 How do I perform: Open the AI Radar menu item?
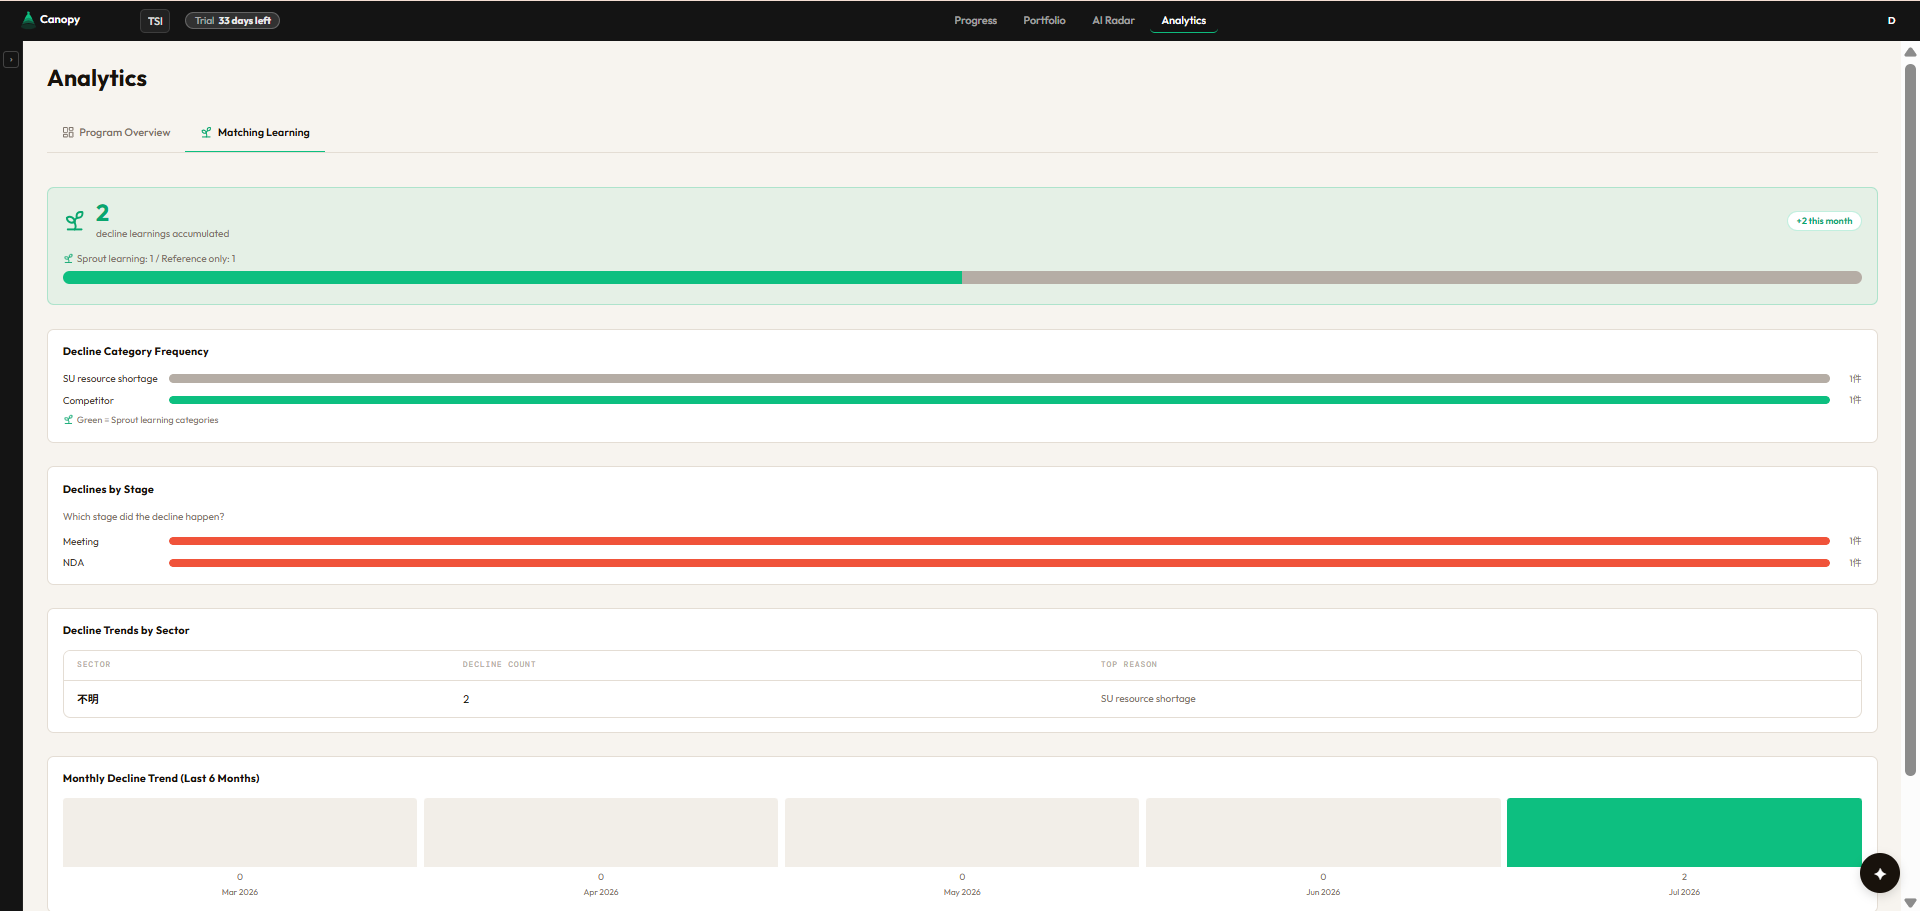(1113, 21)
